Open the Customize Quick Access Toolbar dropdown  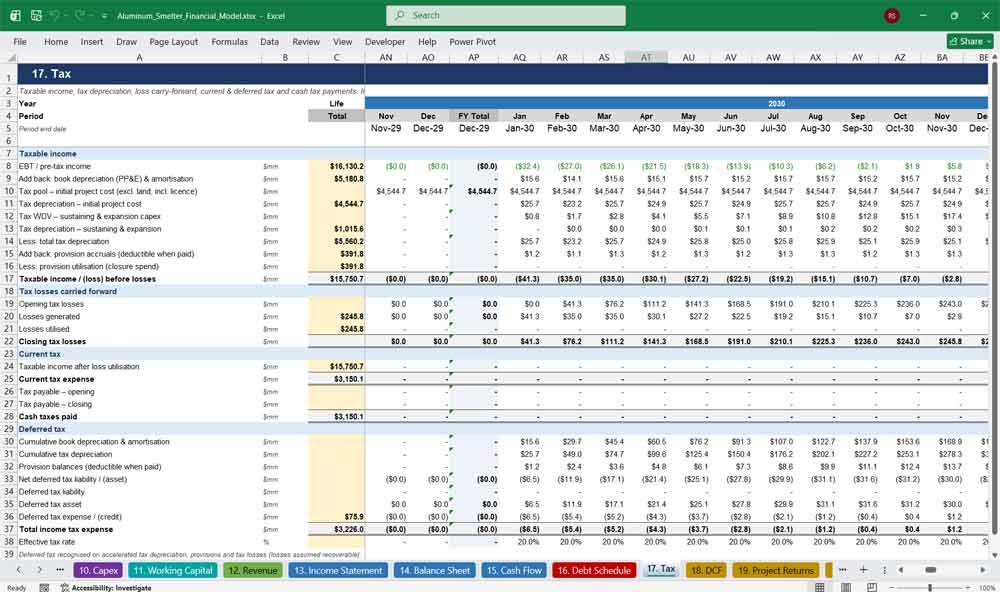104,16
